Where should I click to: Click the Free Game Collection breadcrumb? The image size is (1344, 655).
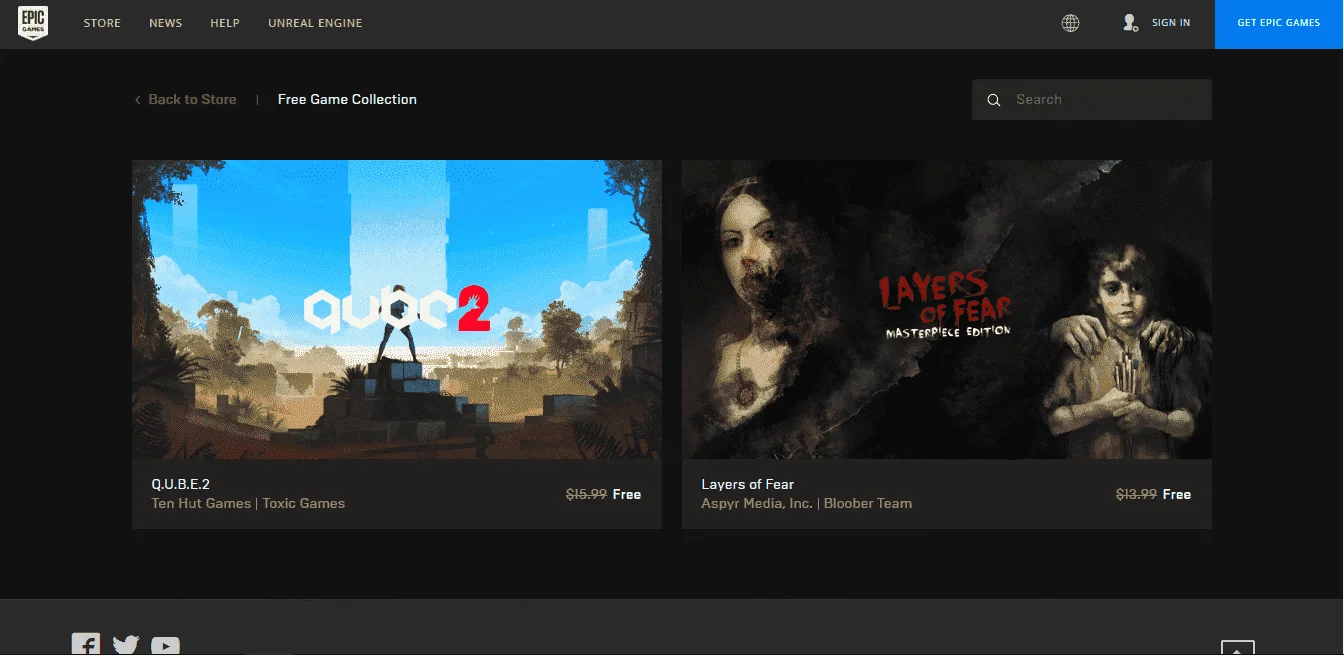click(x=347, y=99)
